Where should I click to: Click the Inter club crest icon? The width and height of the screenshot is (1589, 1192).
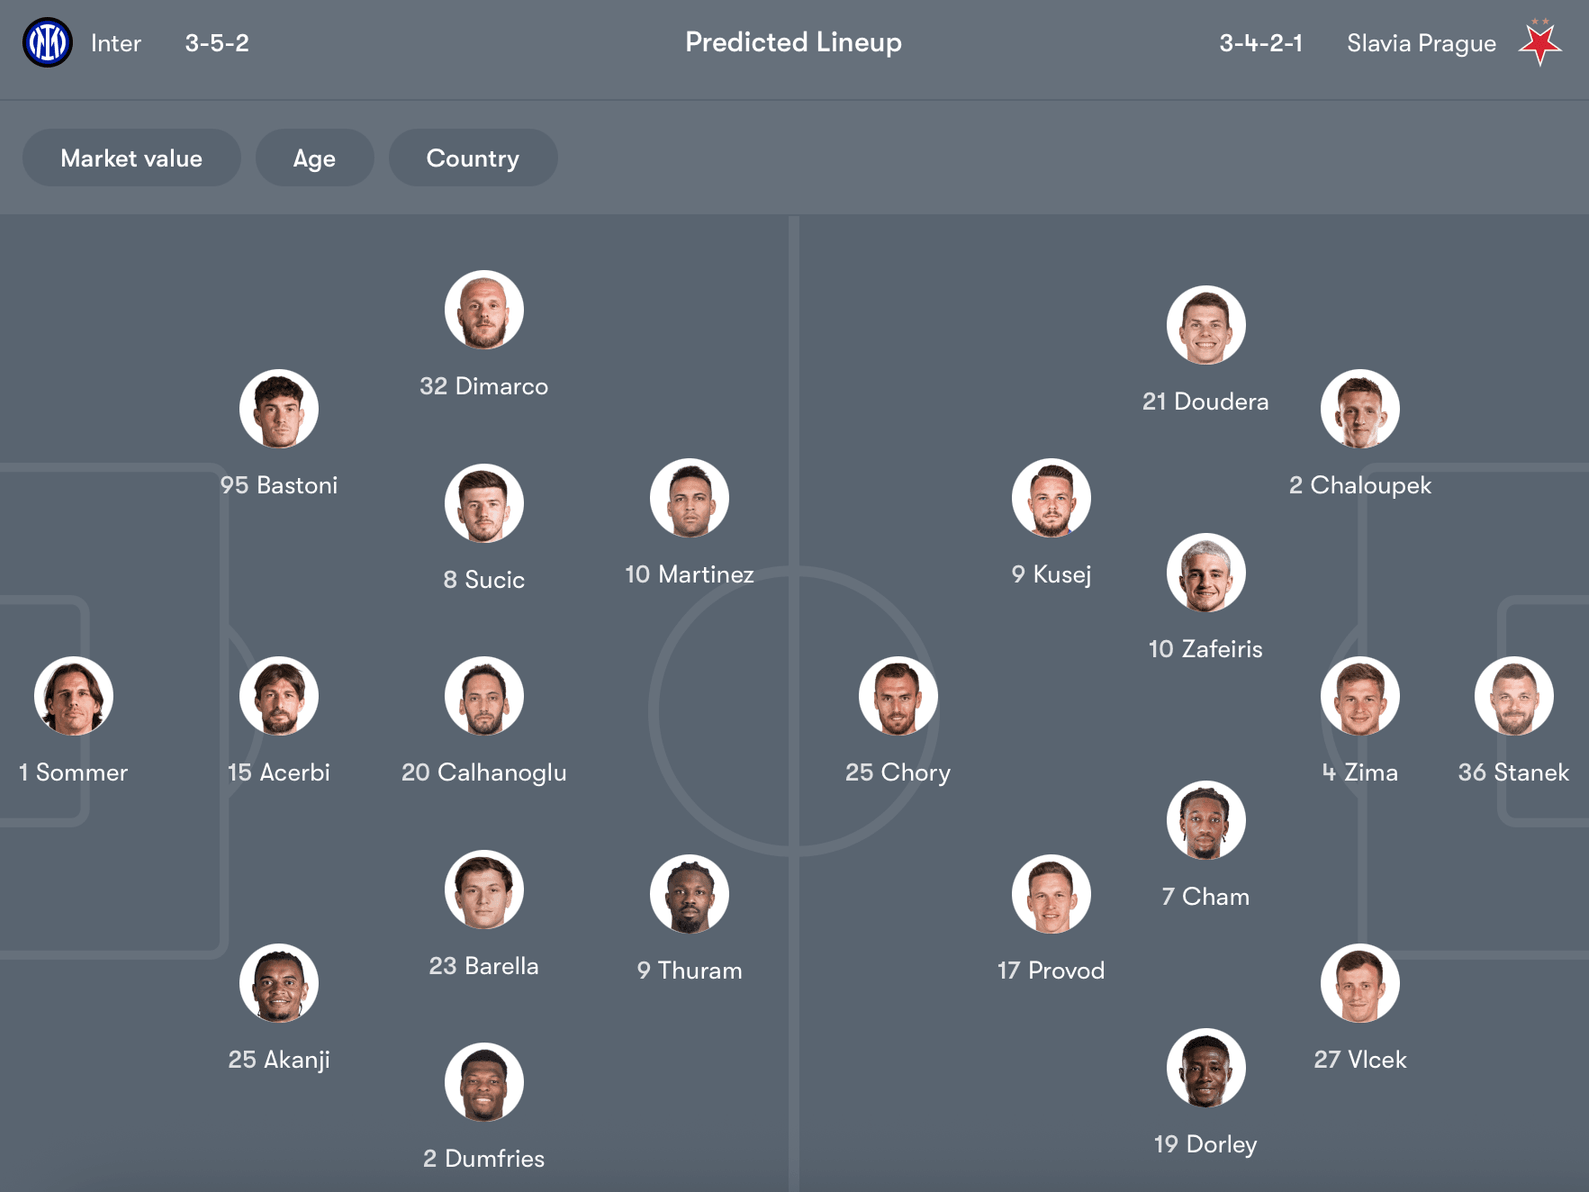(47, 43)
